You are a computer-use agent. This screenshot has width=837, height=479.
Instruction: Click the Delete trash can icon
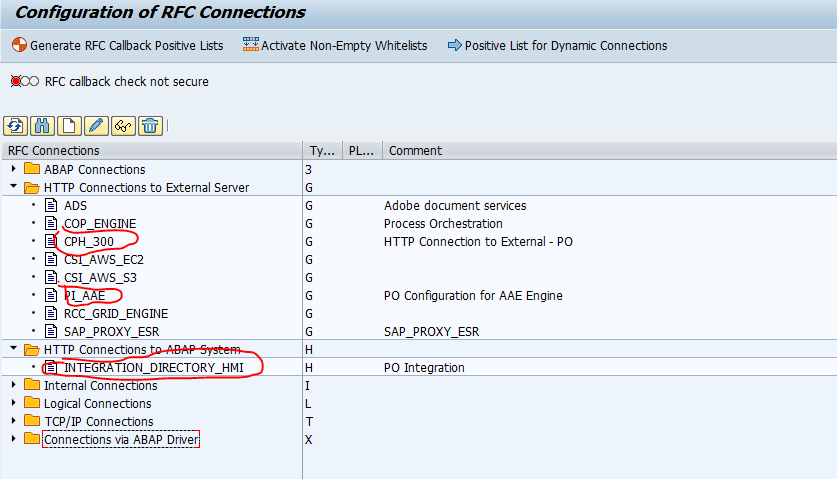pyautogui.click(x=151, y=126)
